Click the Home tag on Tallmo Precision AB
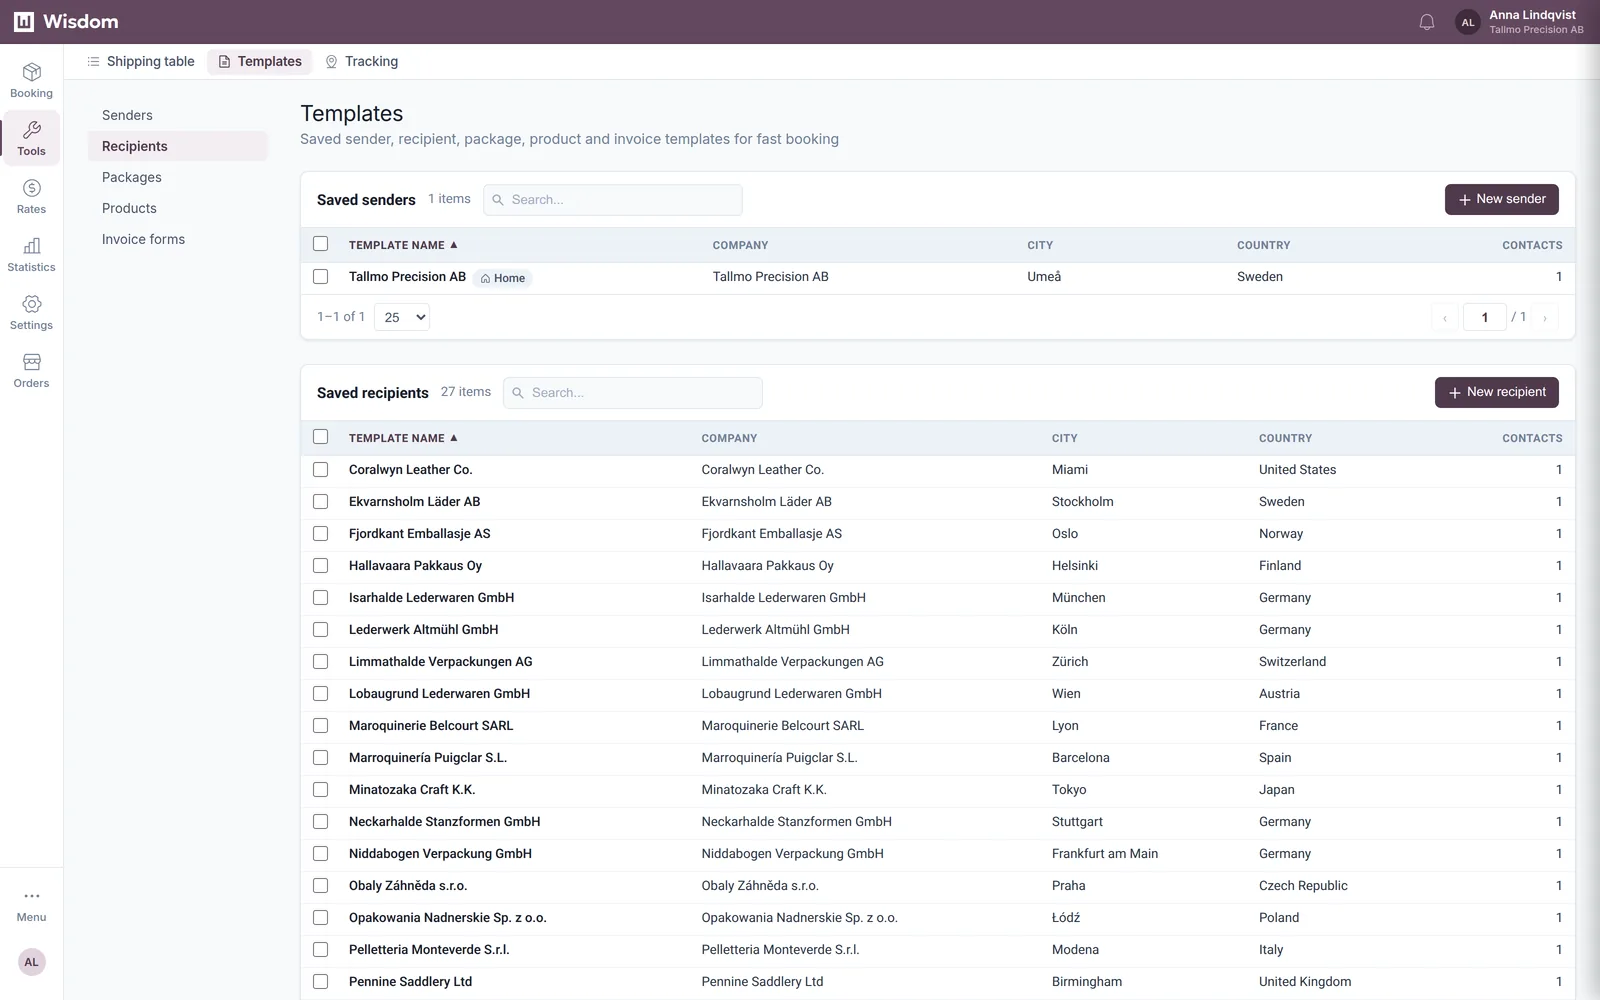The width and height of the screenshot is (1600, 1000). pyautogui.click(x=502, y=278)
